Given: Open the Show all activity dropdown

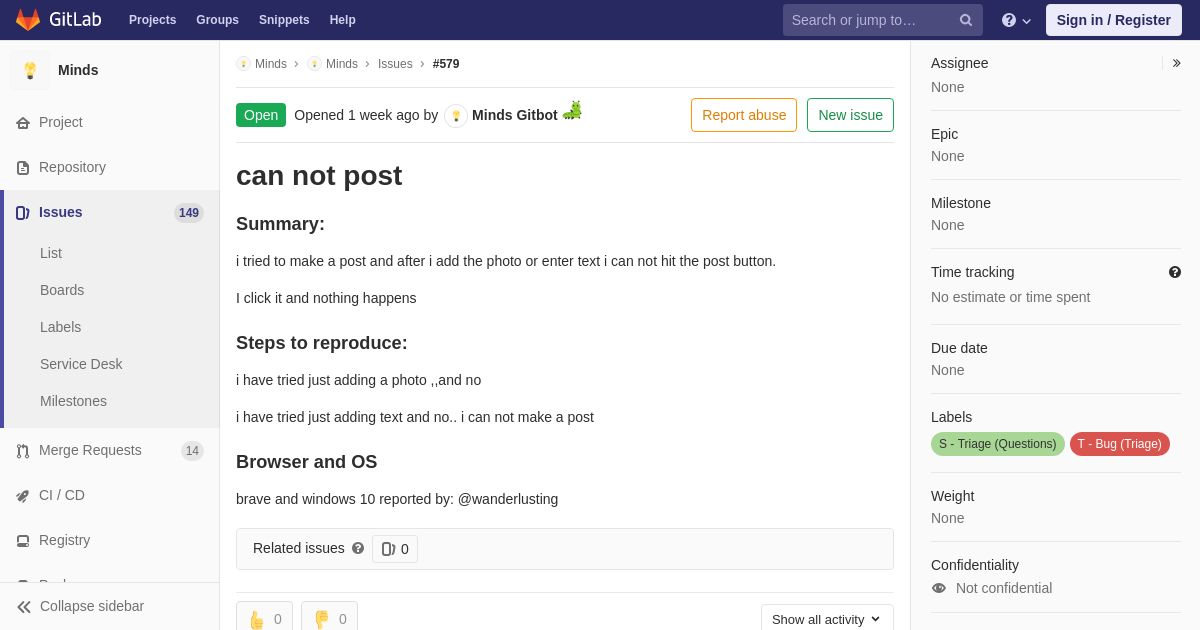Looking at the screenshot, I should [x=827, y=619].
